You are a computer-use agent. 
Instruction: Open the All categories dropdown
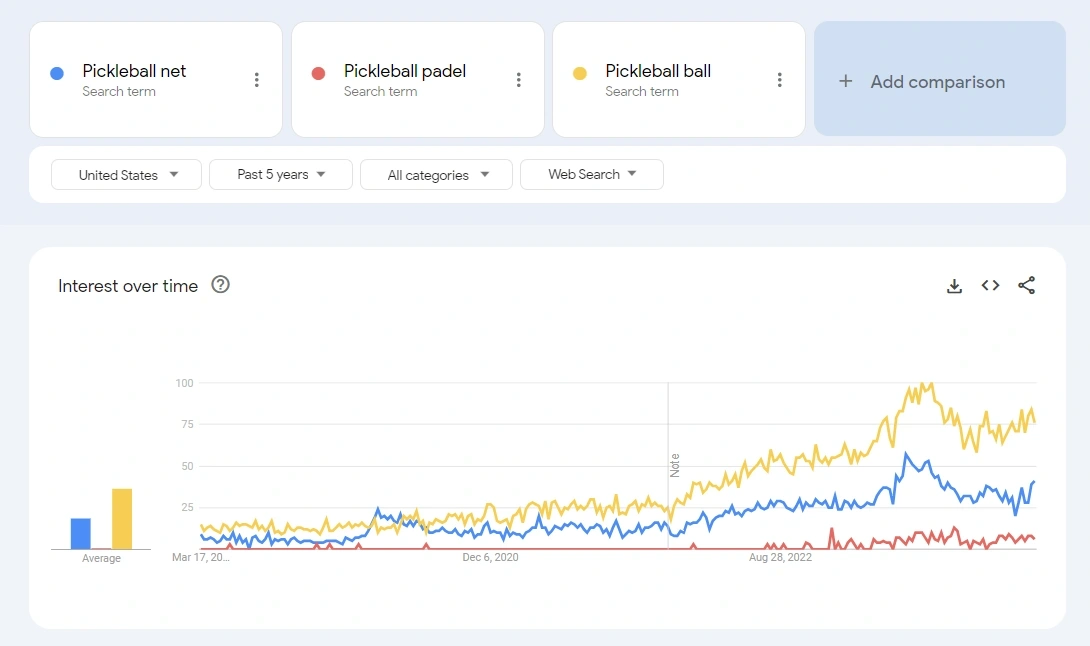point(436,174)
